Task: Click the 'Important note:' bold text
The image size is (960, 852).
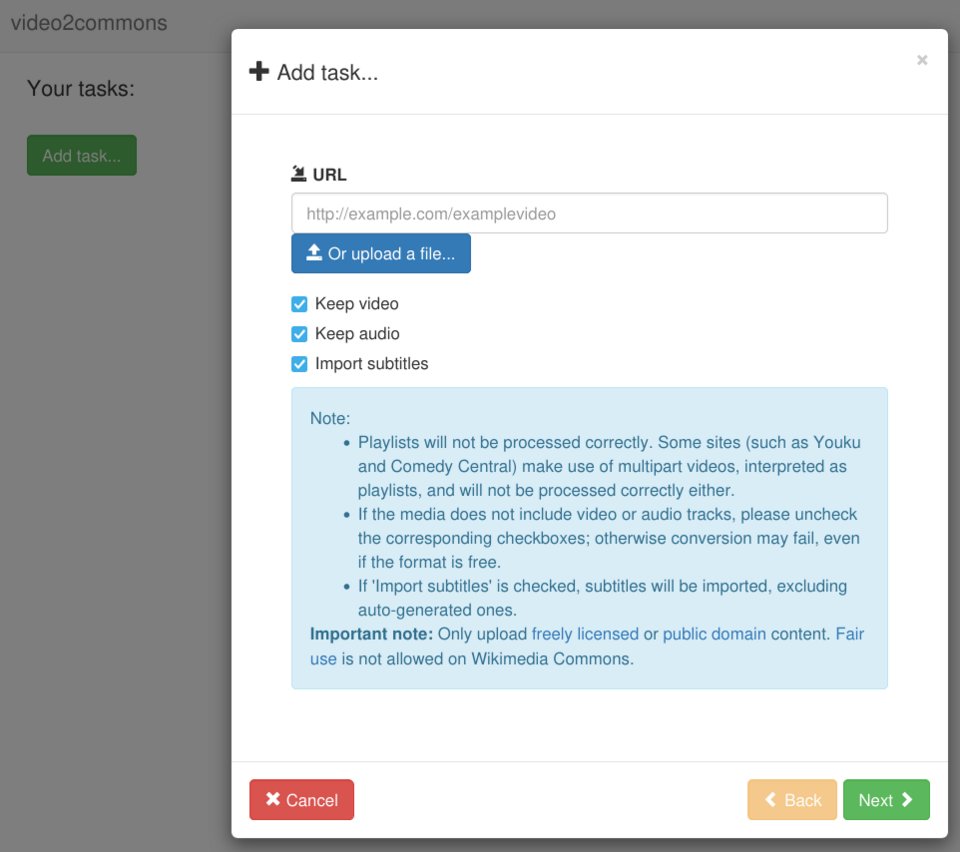Action: [x=371, y=634]
